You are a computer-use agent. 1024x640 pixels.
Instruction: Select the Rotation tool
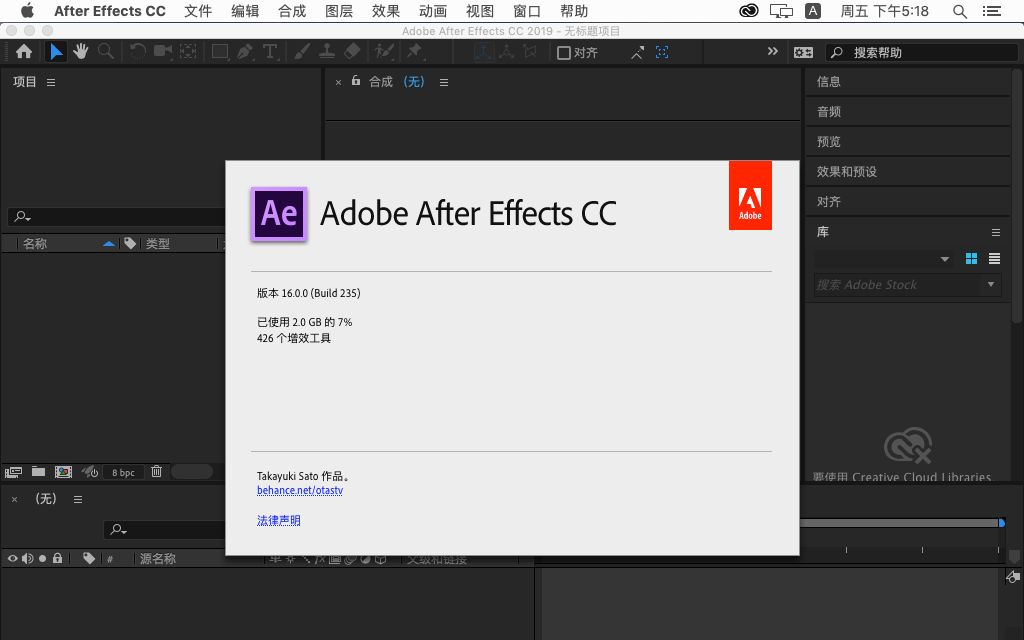pos(137,52)
